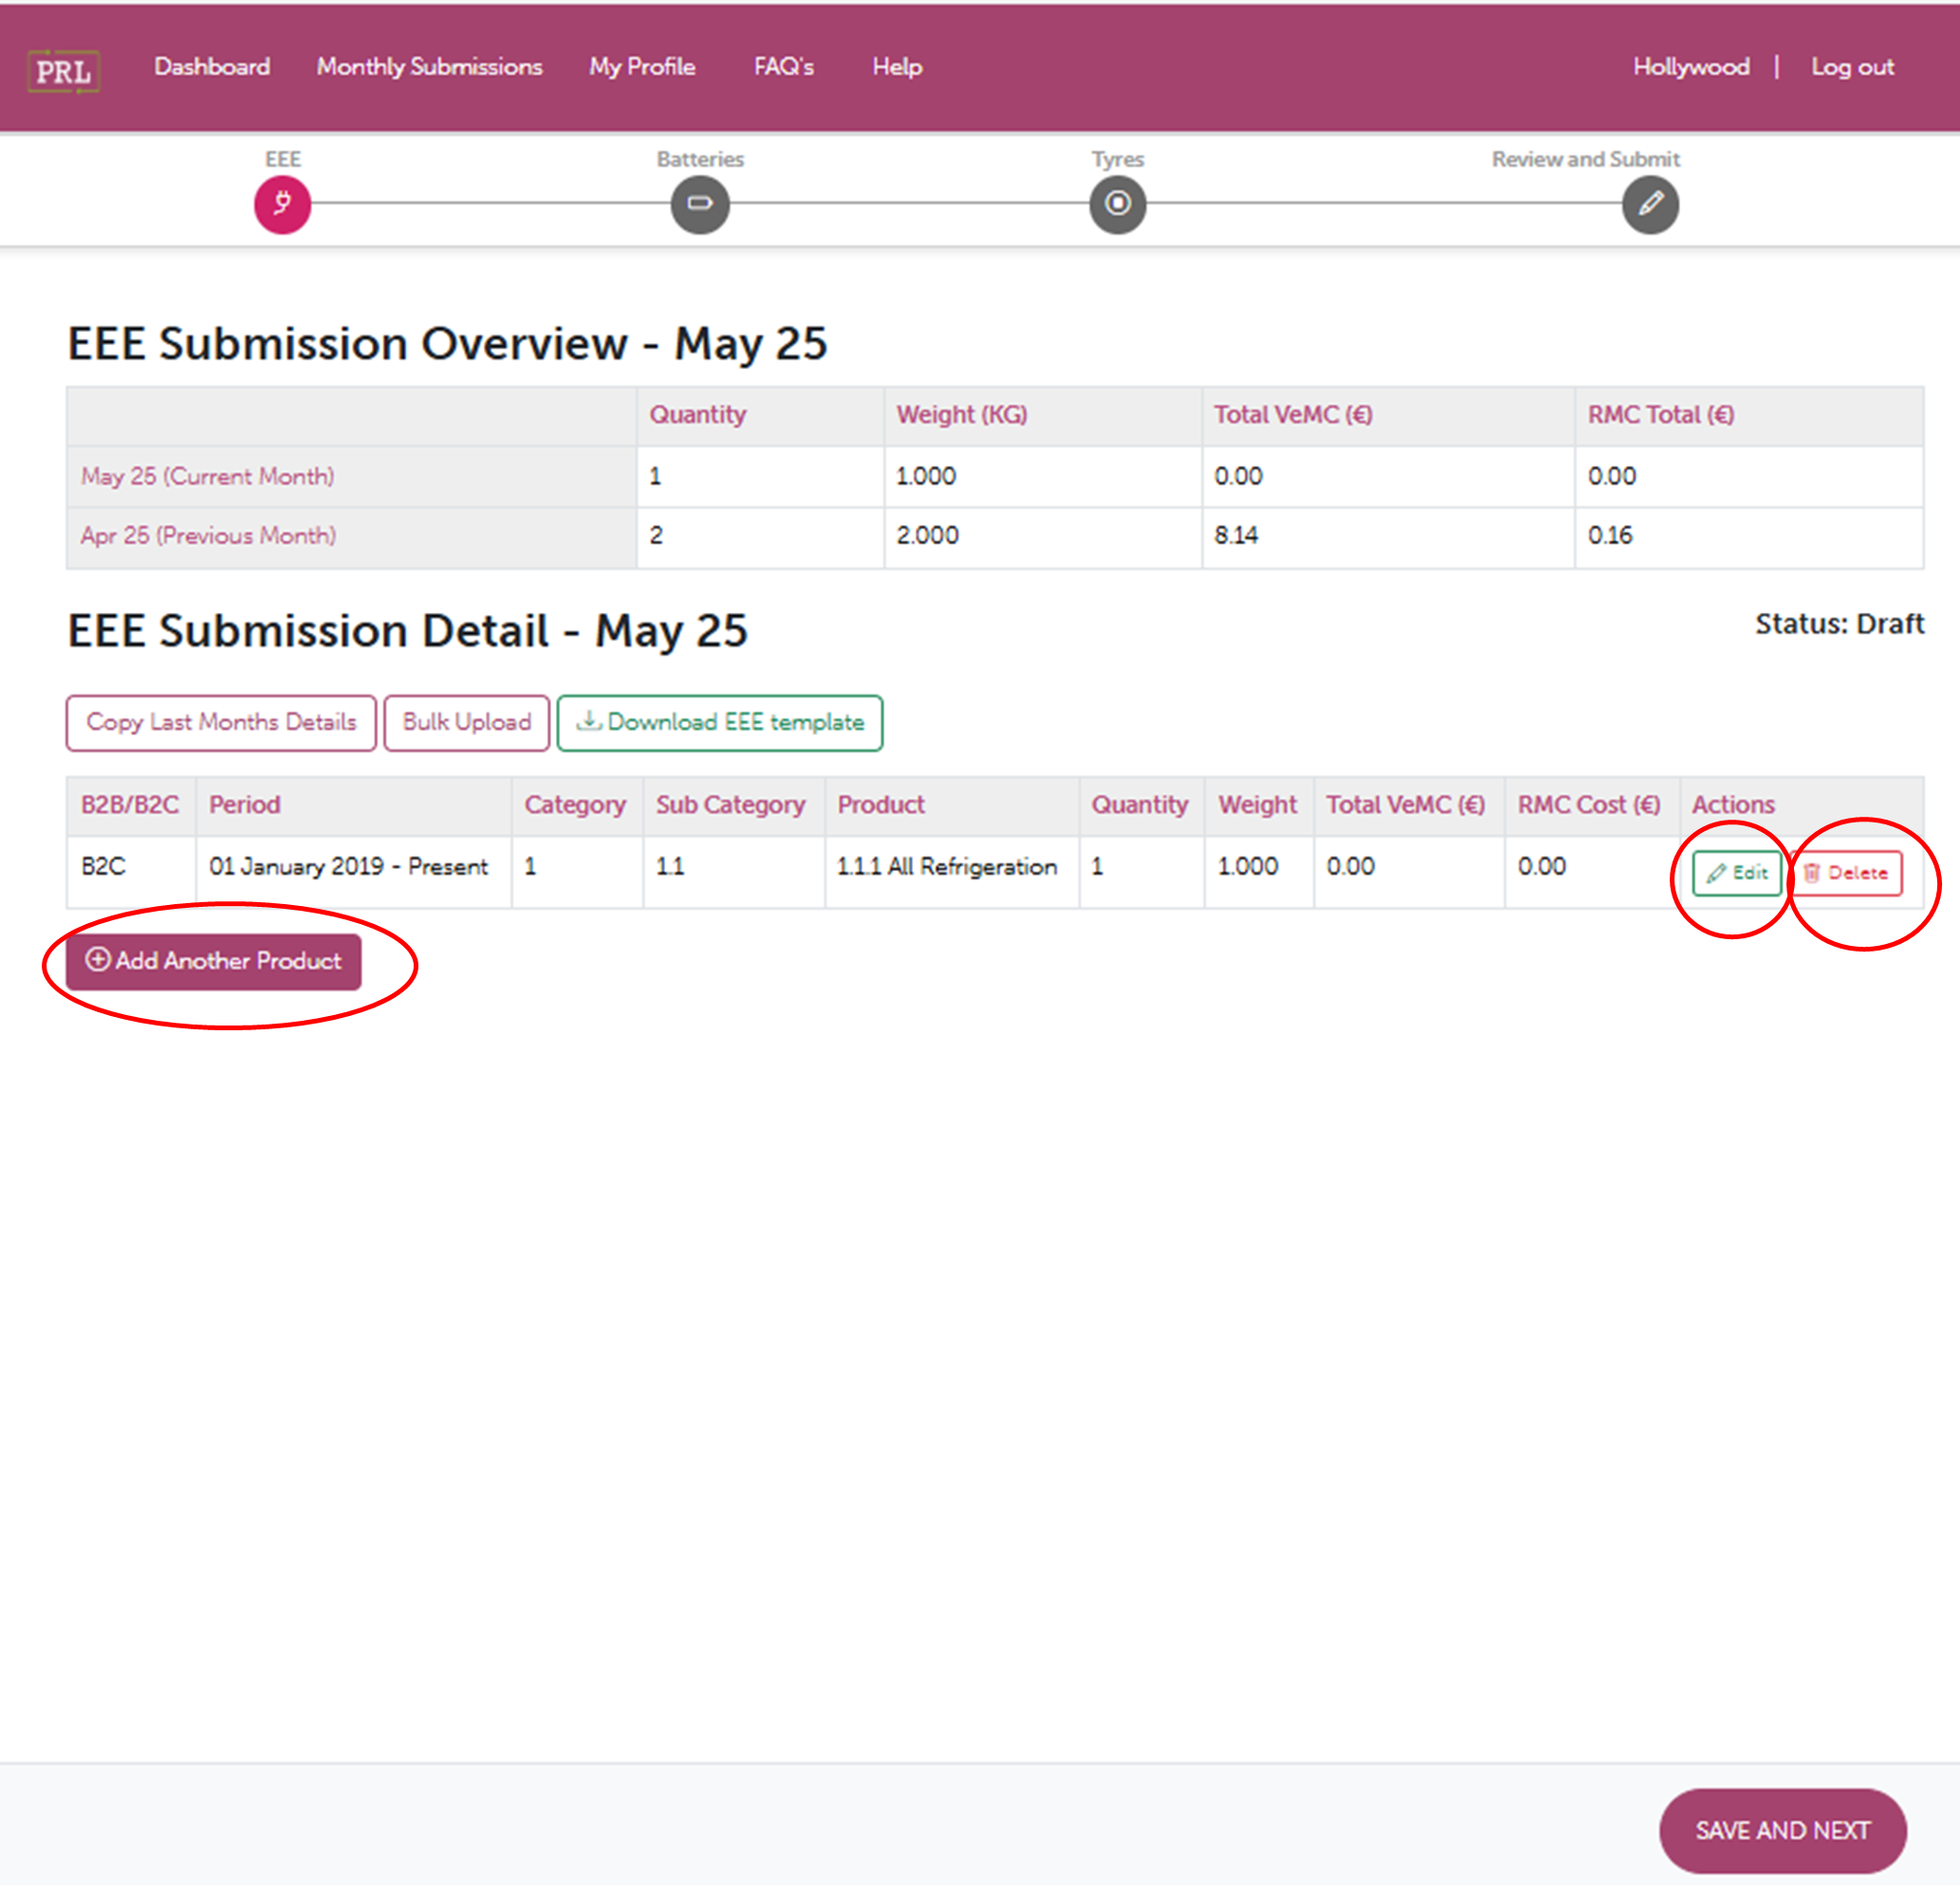
Task: Log out of the account
Action: point(1852,67)
